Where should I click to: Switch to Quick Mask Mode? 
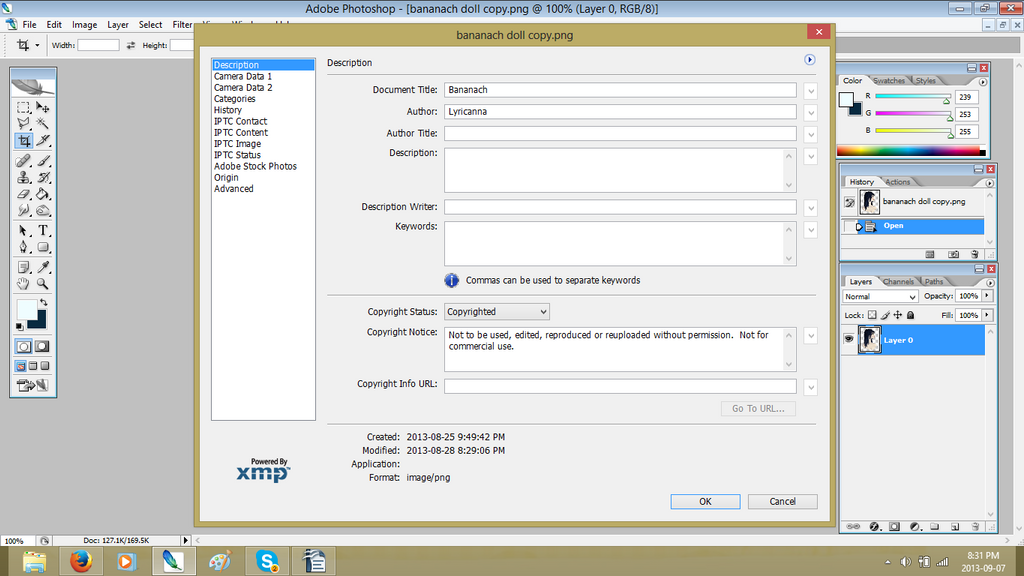click(x=42, y=347)
